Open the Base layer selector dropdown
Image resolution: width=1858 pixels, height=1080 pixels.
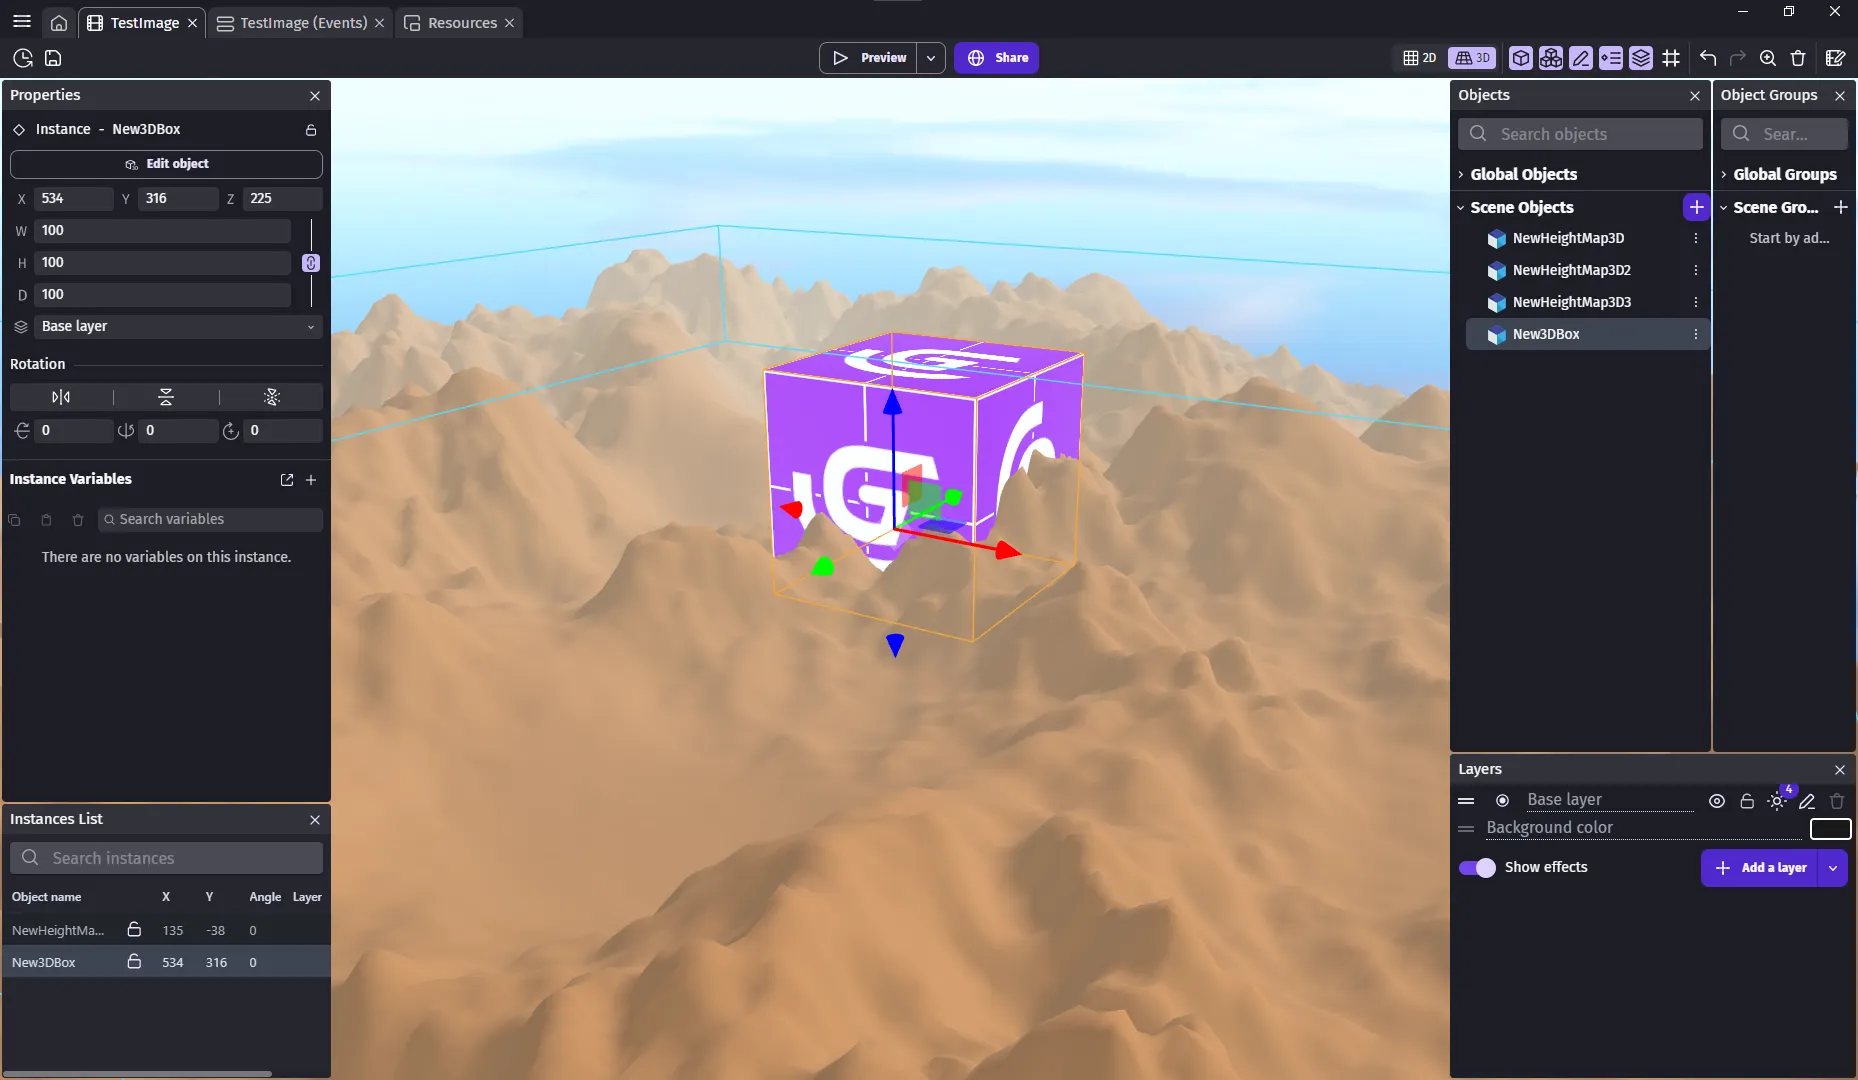(x=180, y=327)
